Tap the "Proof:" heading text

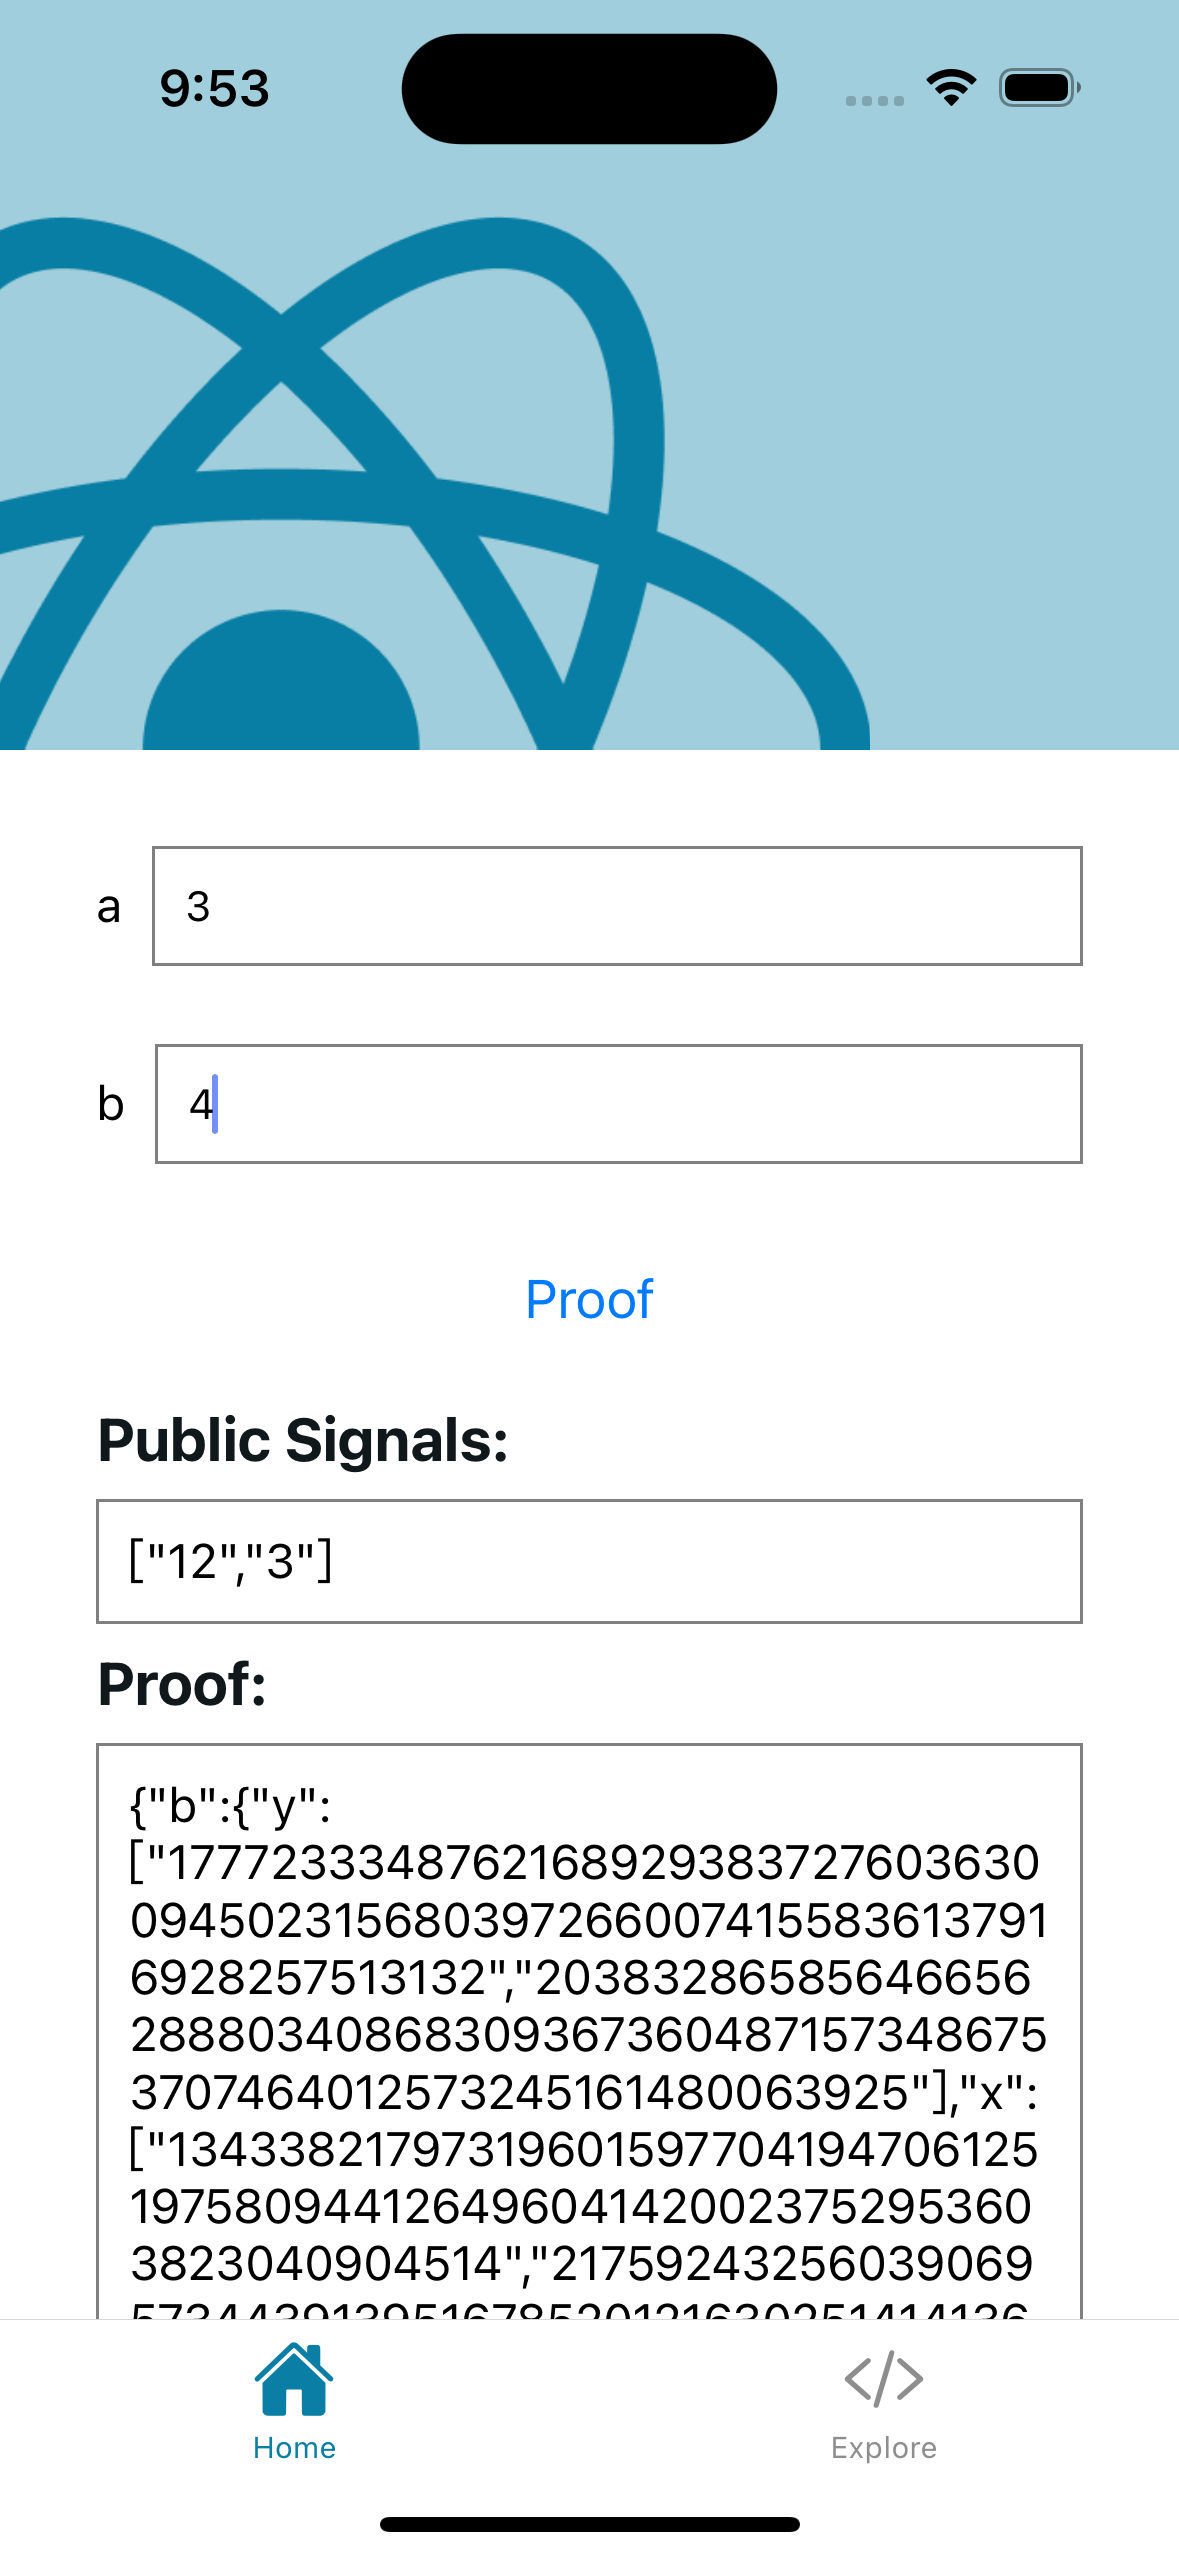coord(182,1684)
